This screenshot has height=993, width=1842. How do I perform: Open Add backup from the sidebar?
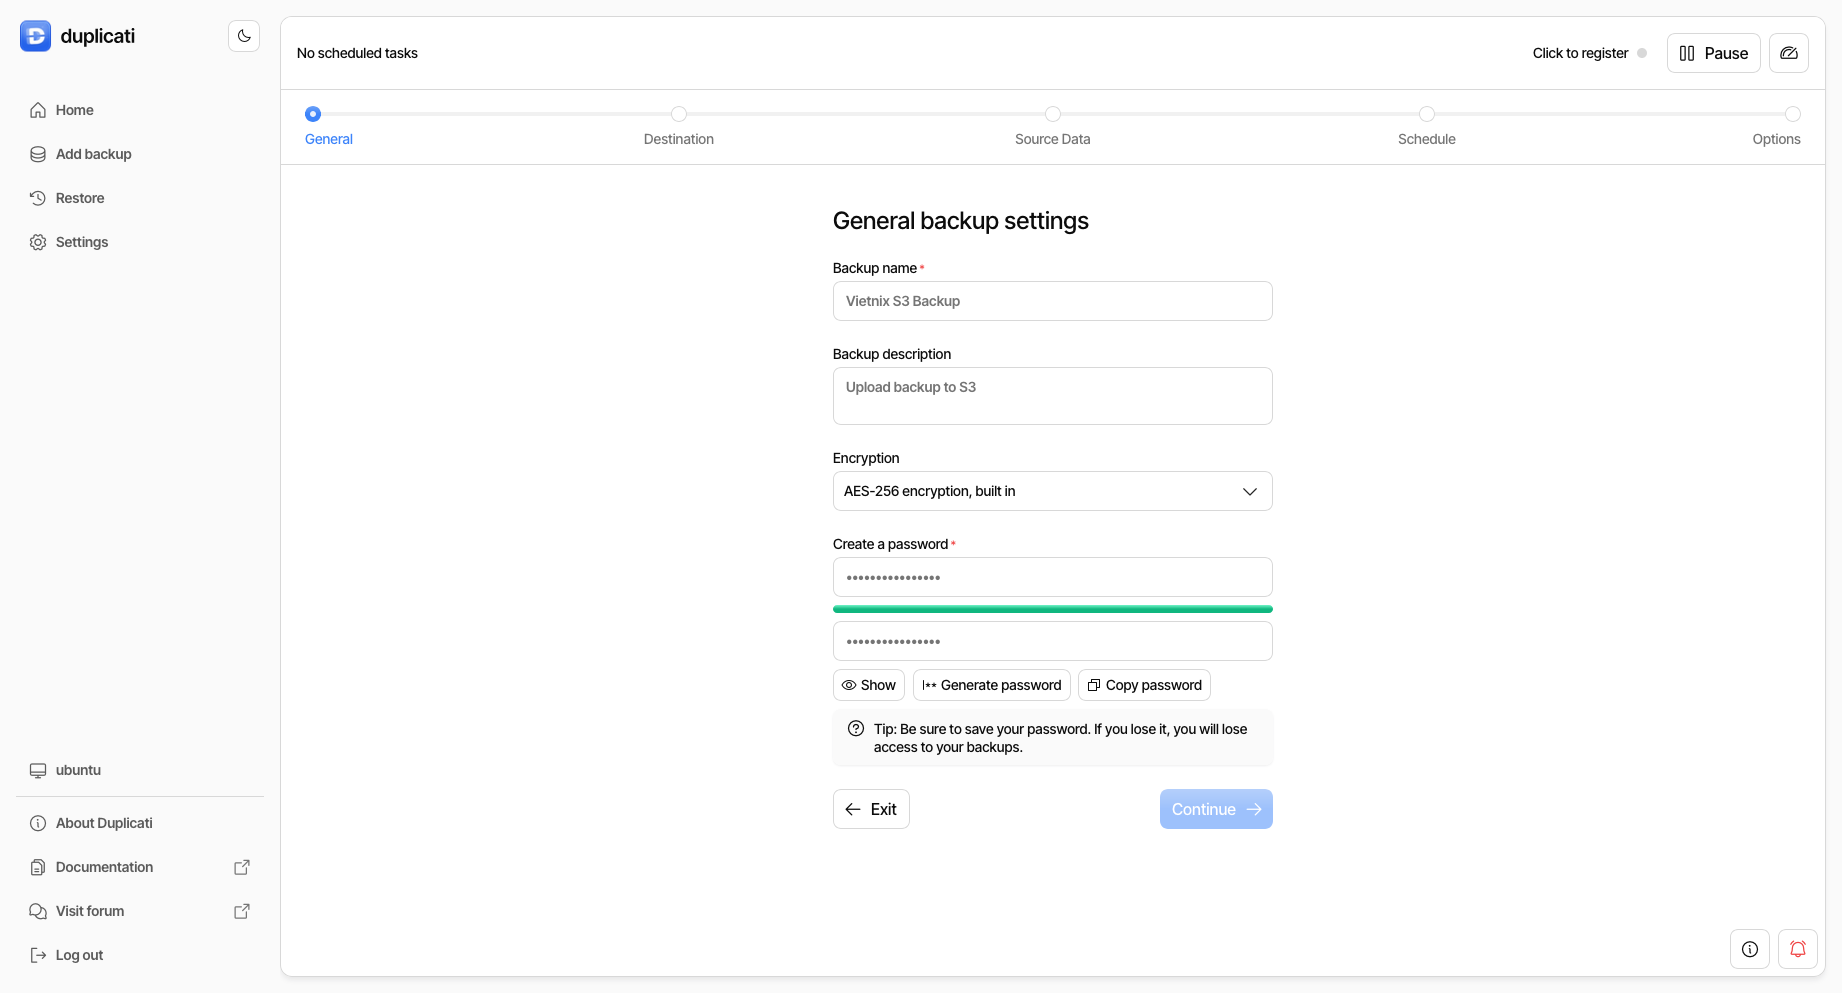click(x=37, y=154)
